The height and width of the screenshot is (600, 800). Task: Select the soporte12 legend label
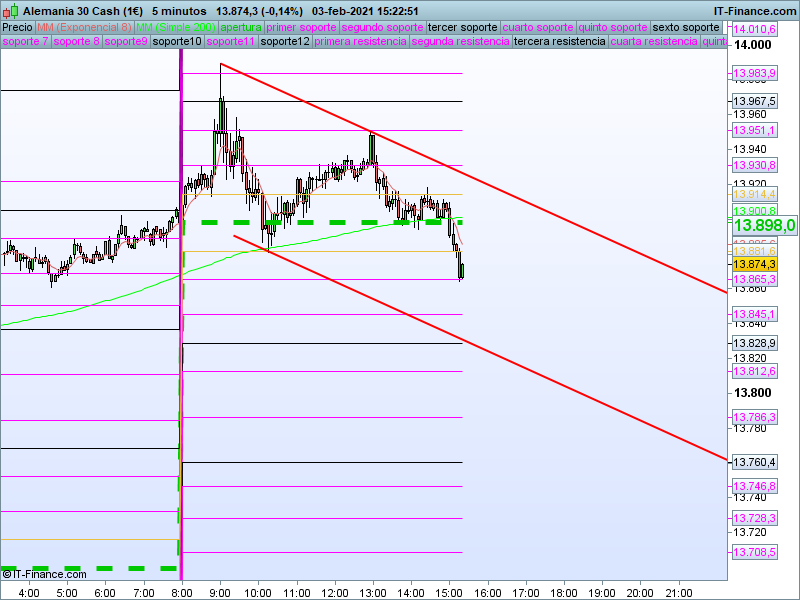(x=284, y=42)
